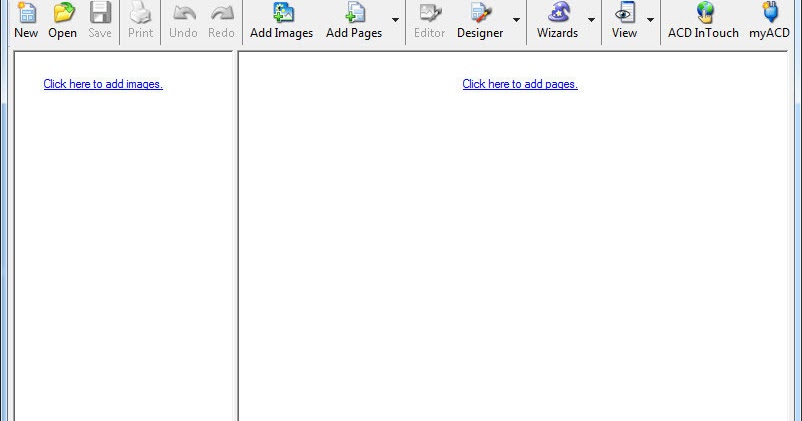Click the Print toolbar icon
802x421 pixels.
pyautogui.click(x=141, y=12)
